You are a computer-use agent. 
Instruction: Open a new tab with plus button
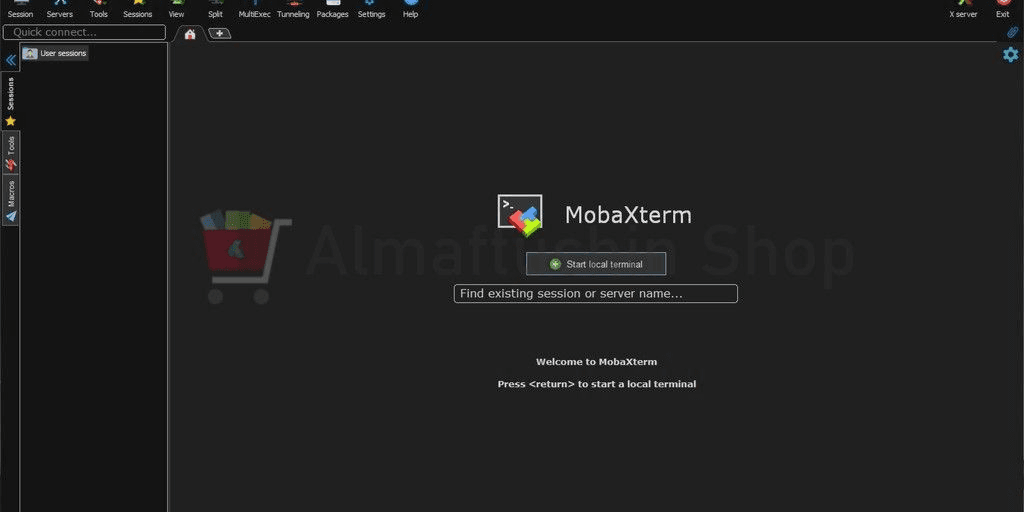219,33
